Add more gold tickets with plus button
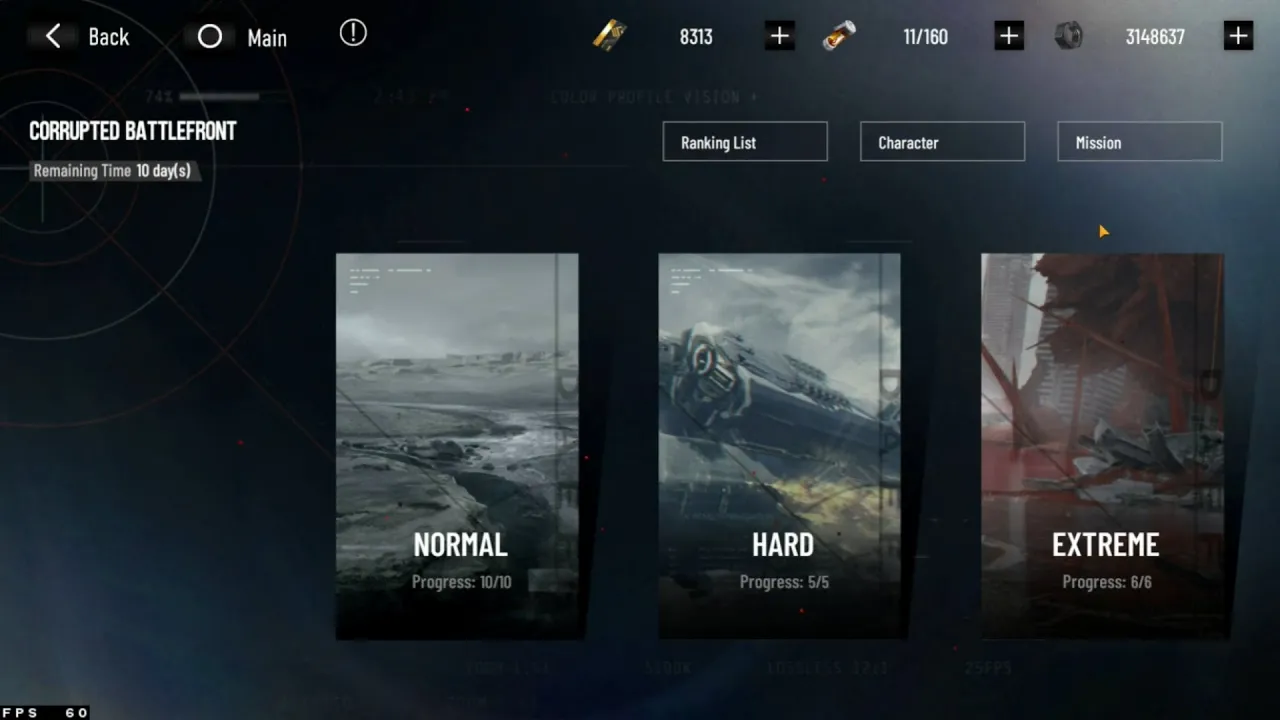The width and height of the screenshot is (1280, 720). tap(779, 36)
